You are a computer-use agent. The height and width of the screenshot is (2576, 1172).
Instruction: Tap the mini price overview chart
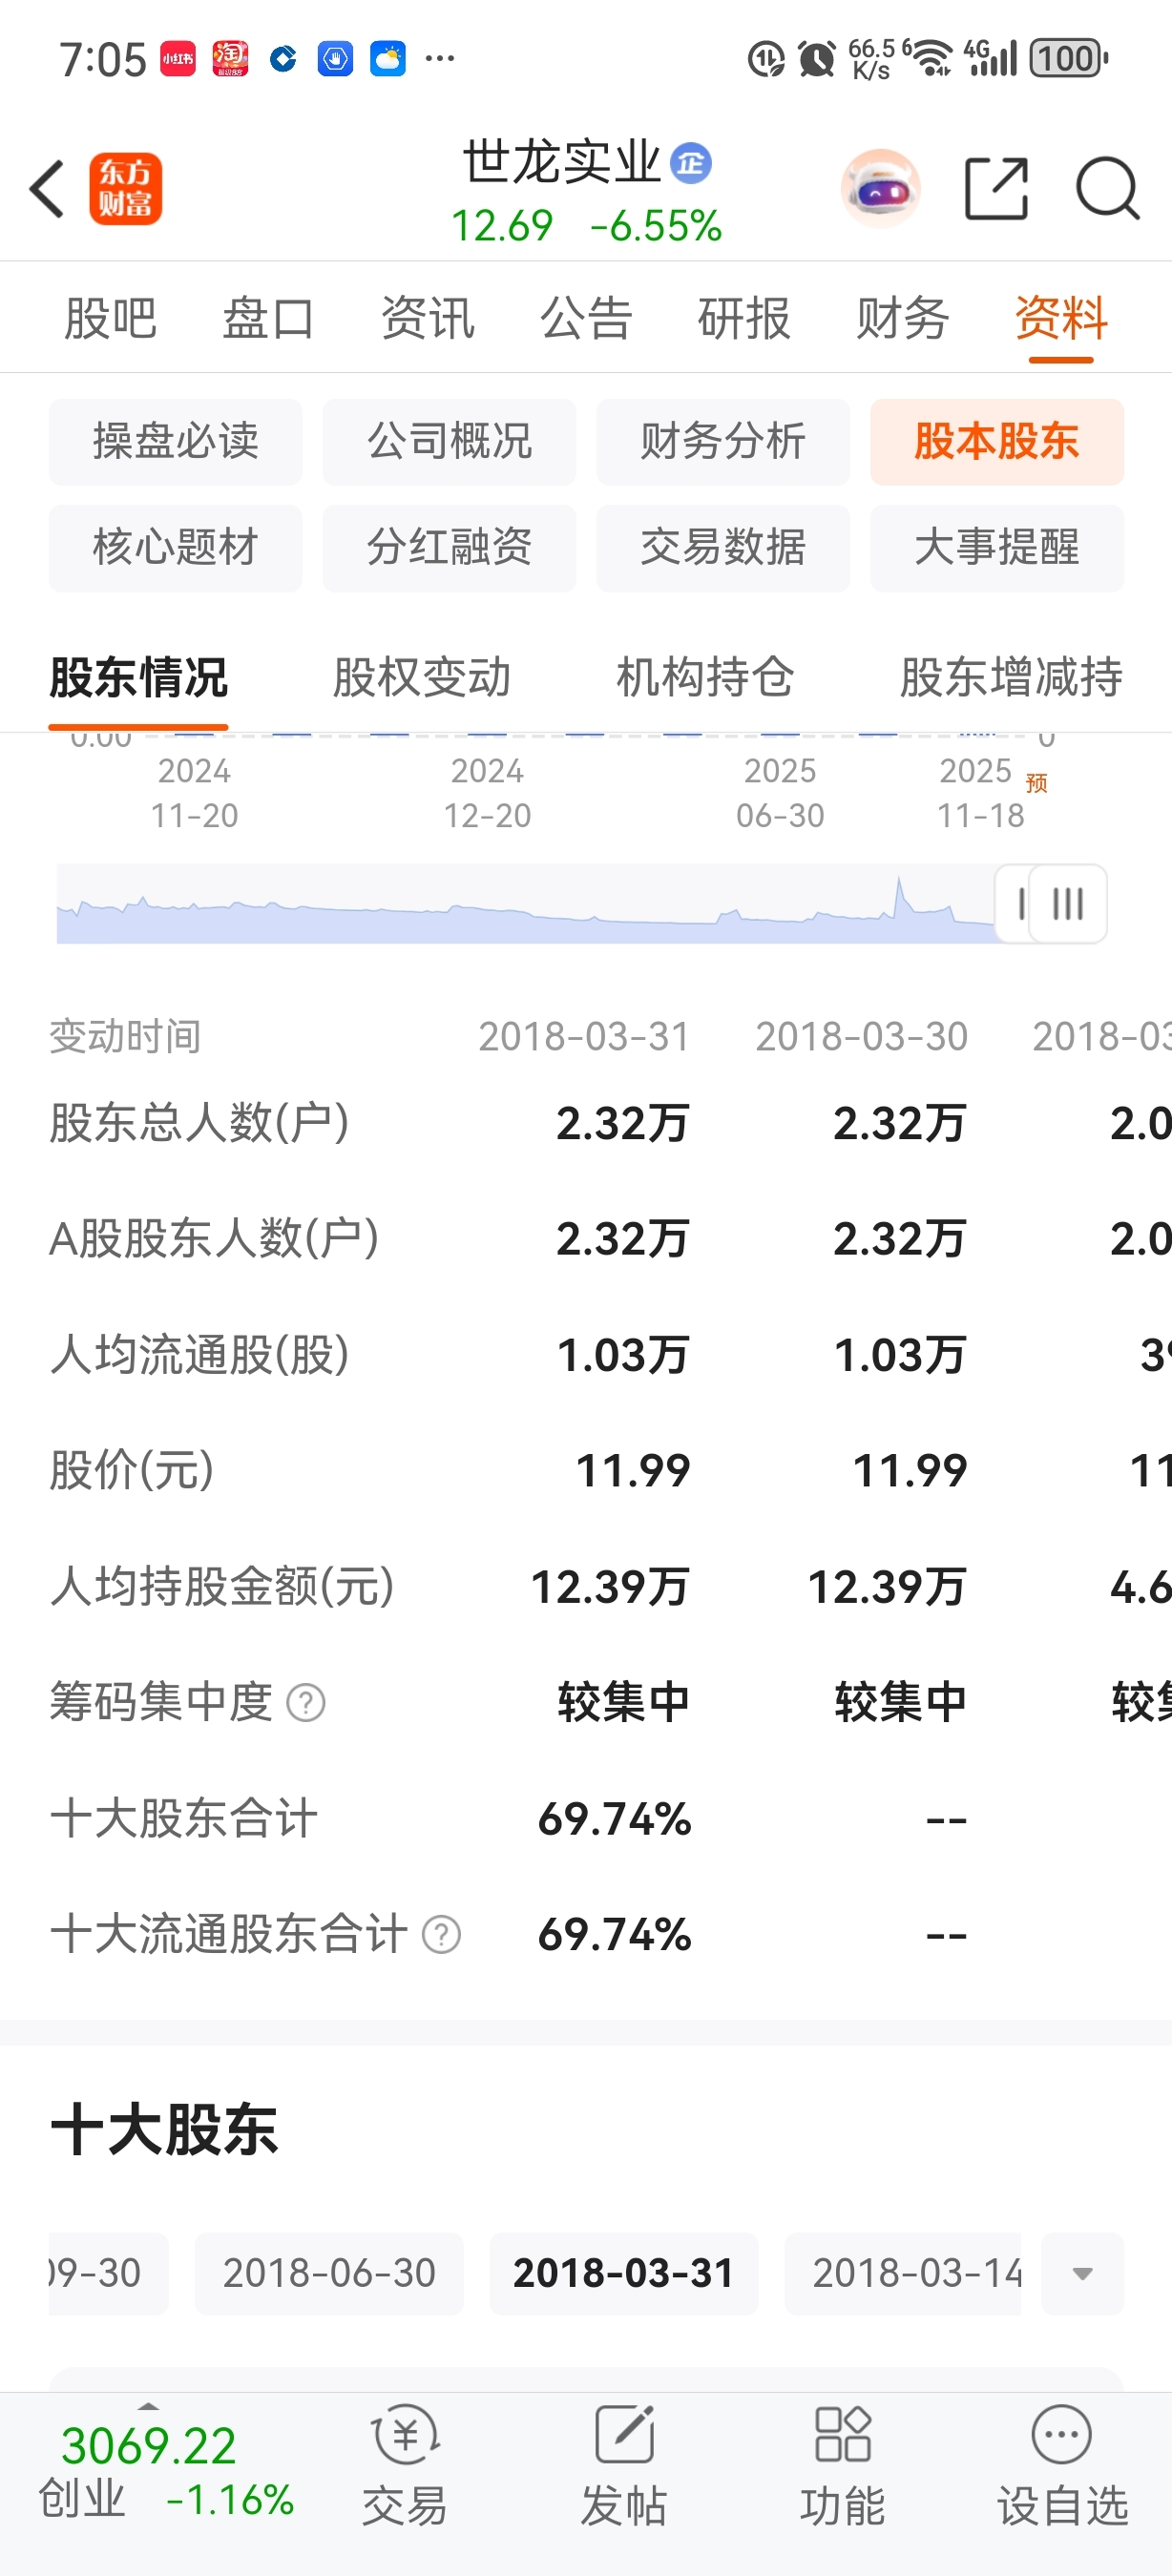click(526, 904)
